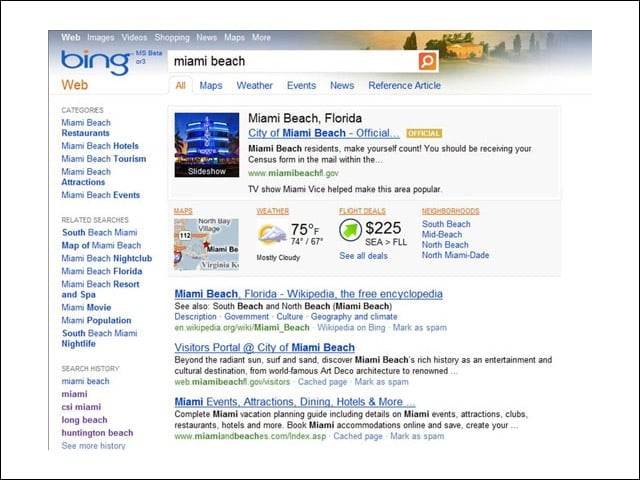Open Maps in the top navigation bar

234,38
